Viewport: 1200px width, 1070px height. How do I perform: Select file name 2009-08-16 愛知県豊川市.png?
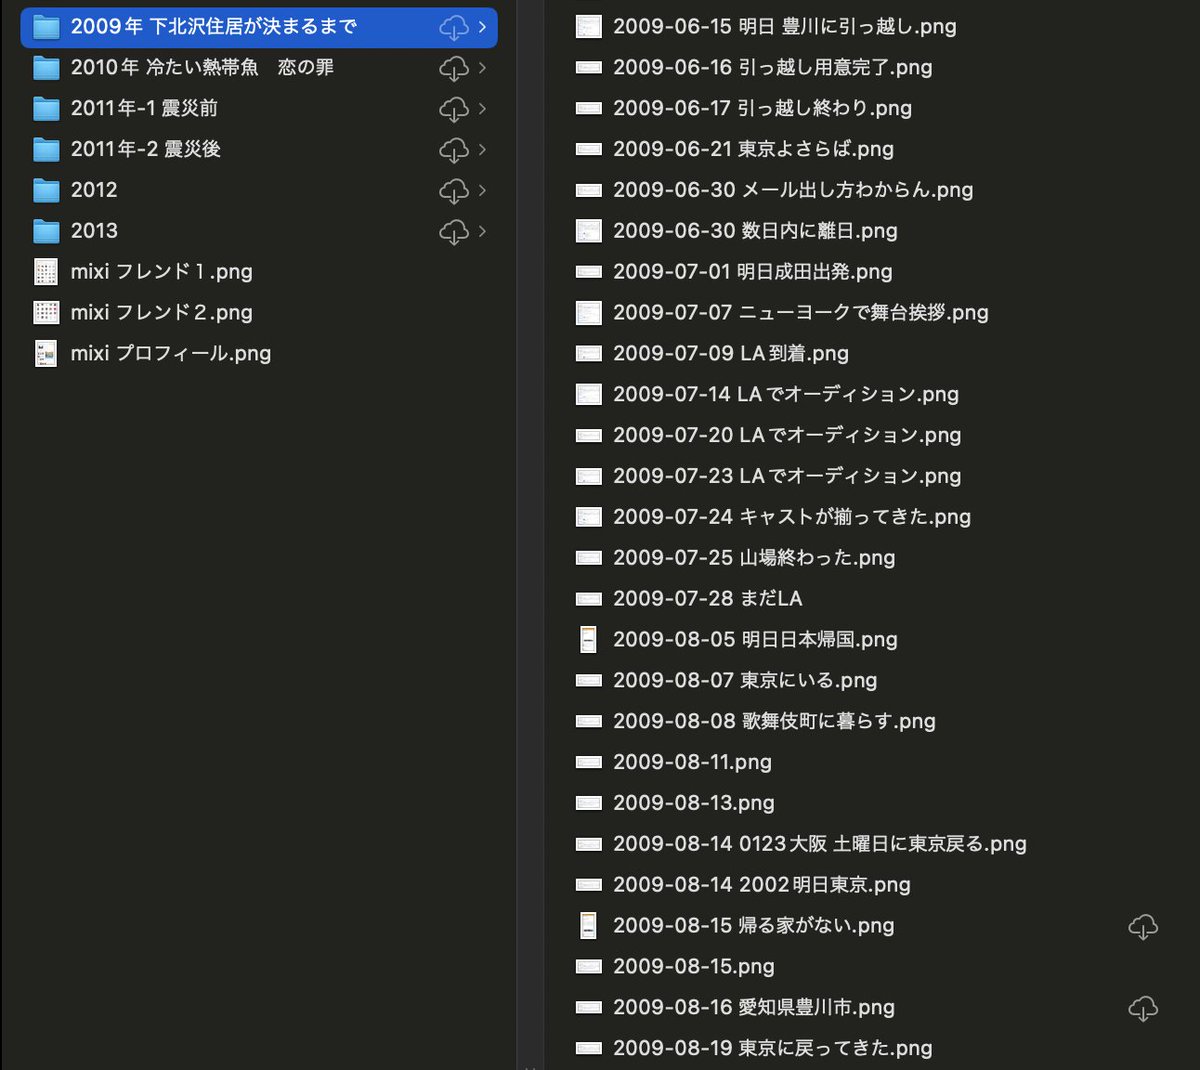coord(754,1008)
